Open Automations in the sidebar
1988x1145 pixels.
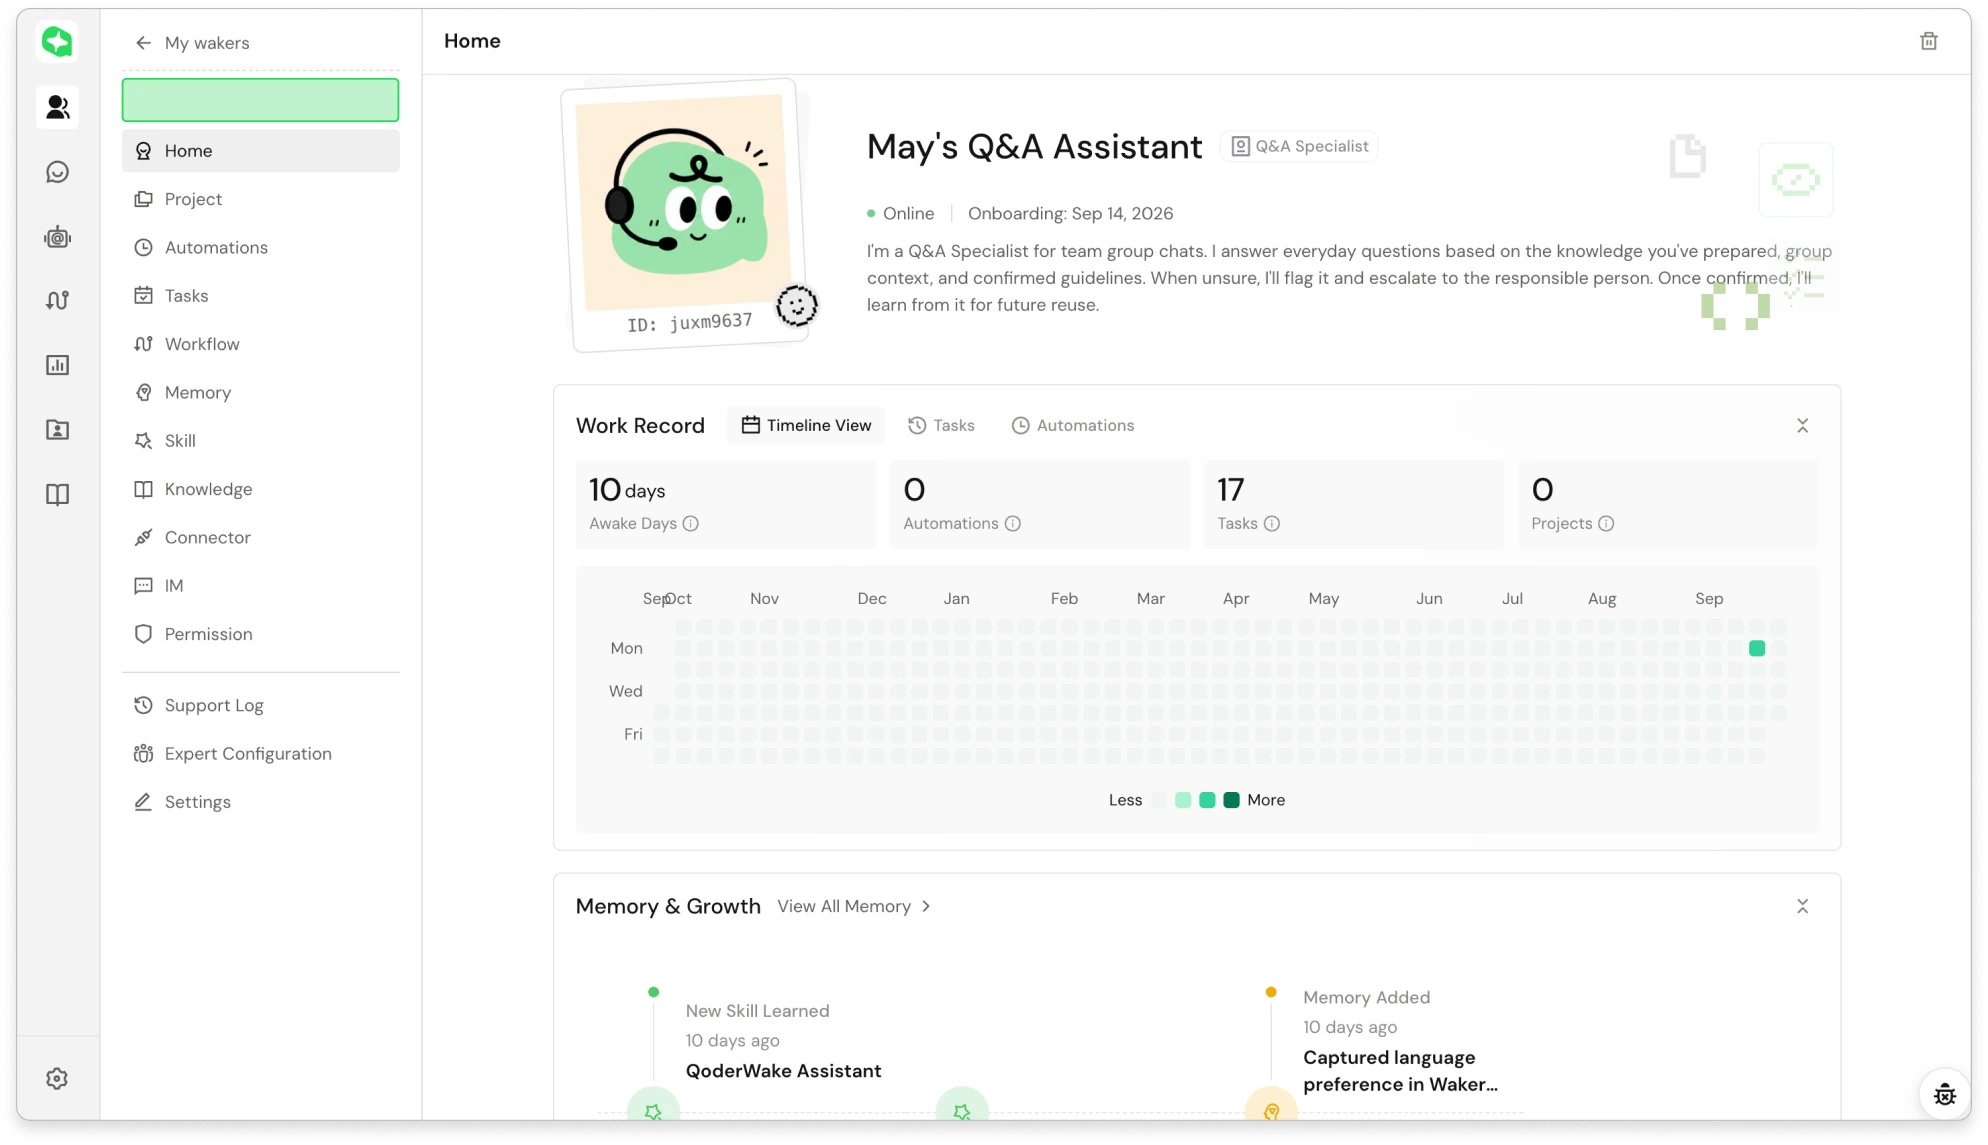click(x=260, y=247)
